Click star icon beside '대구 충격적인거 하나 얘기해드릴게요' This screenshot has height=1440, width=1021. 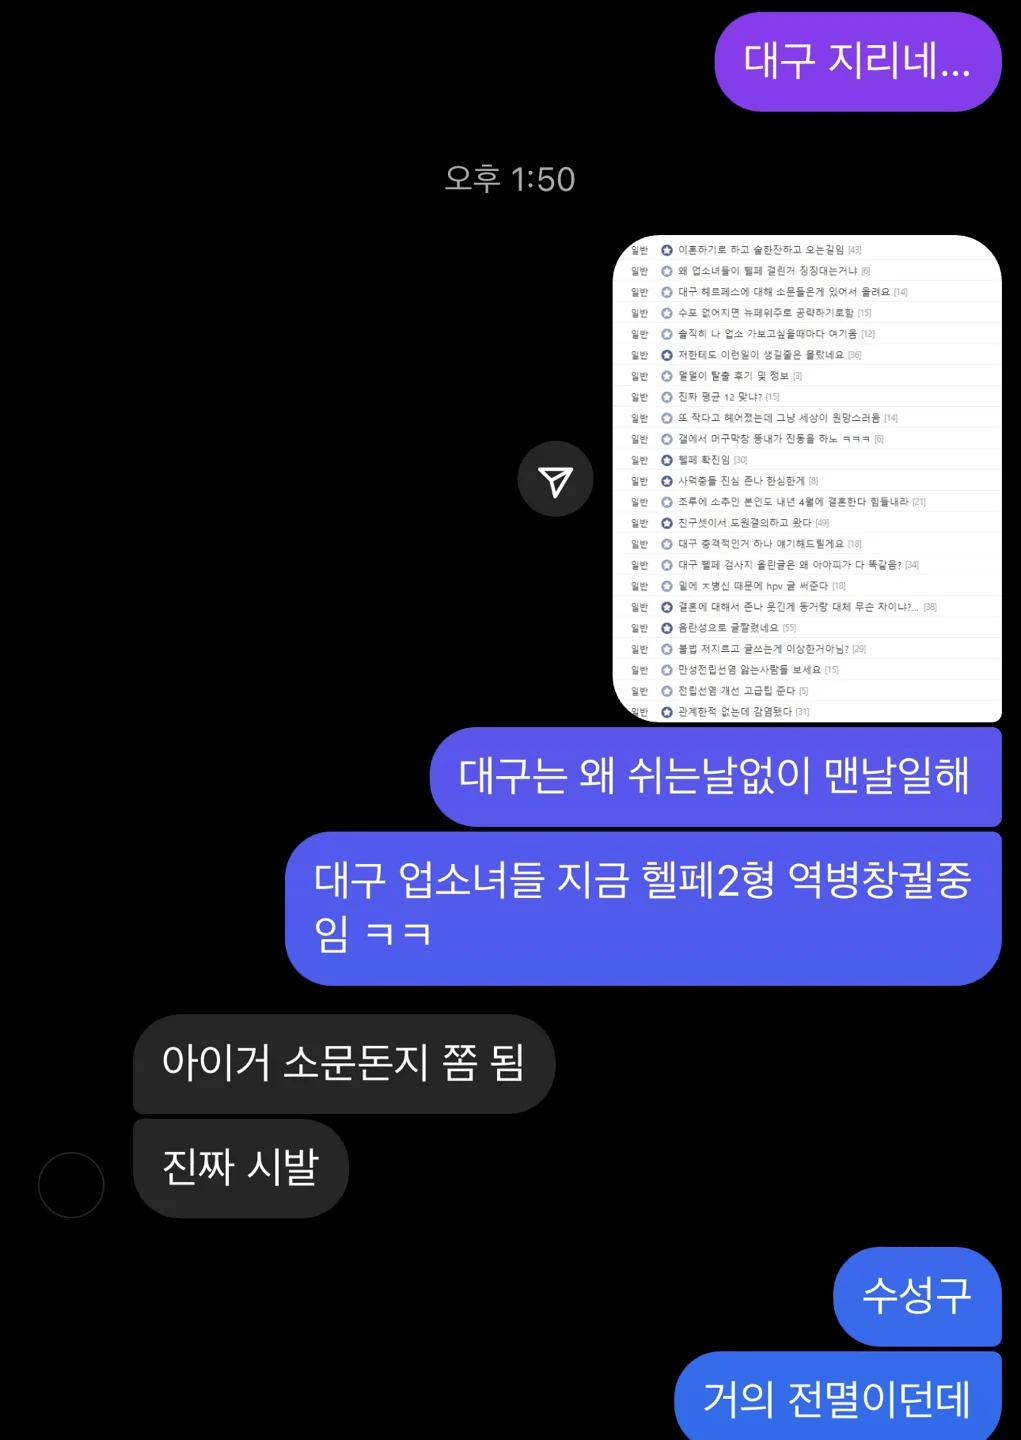point(667,544)
